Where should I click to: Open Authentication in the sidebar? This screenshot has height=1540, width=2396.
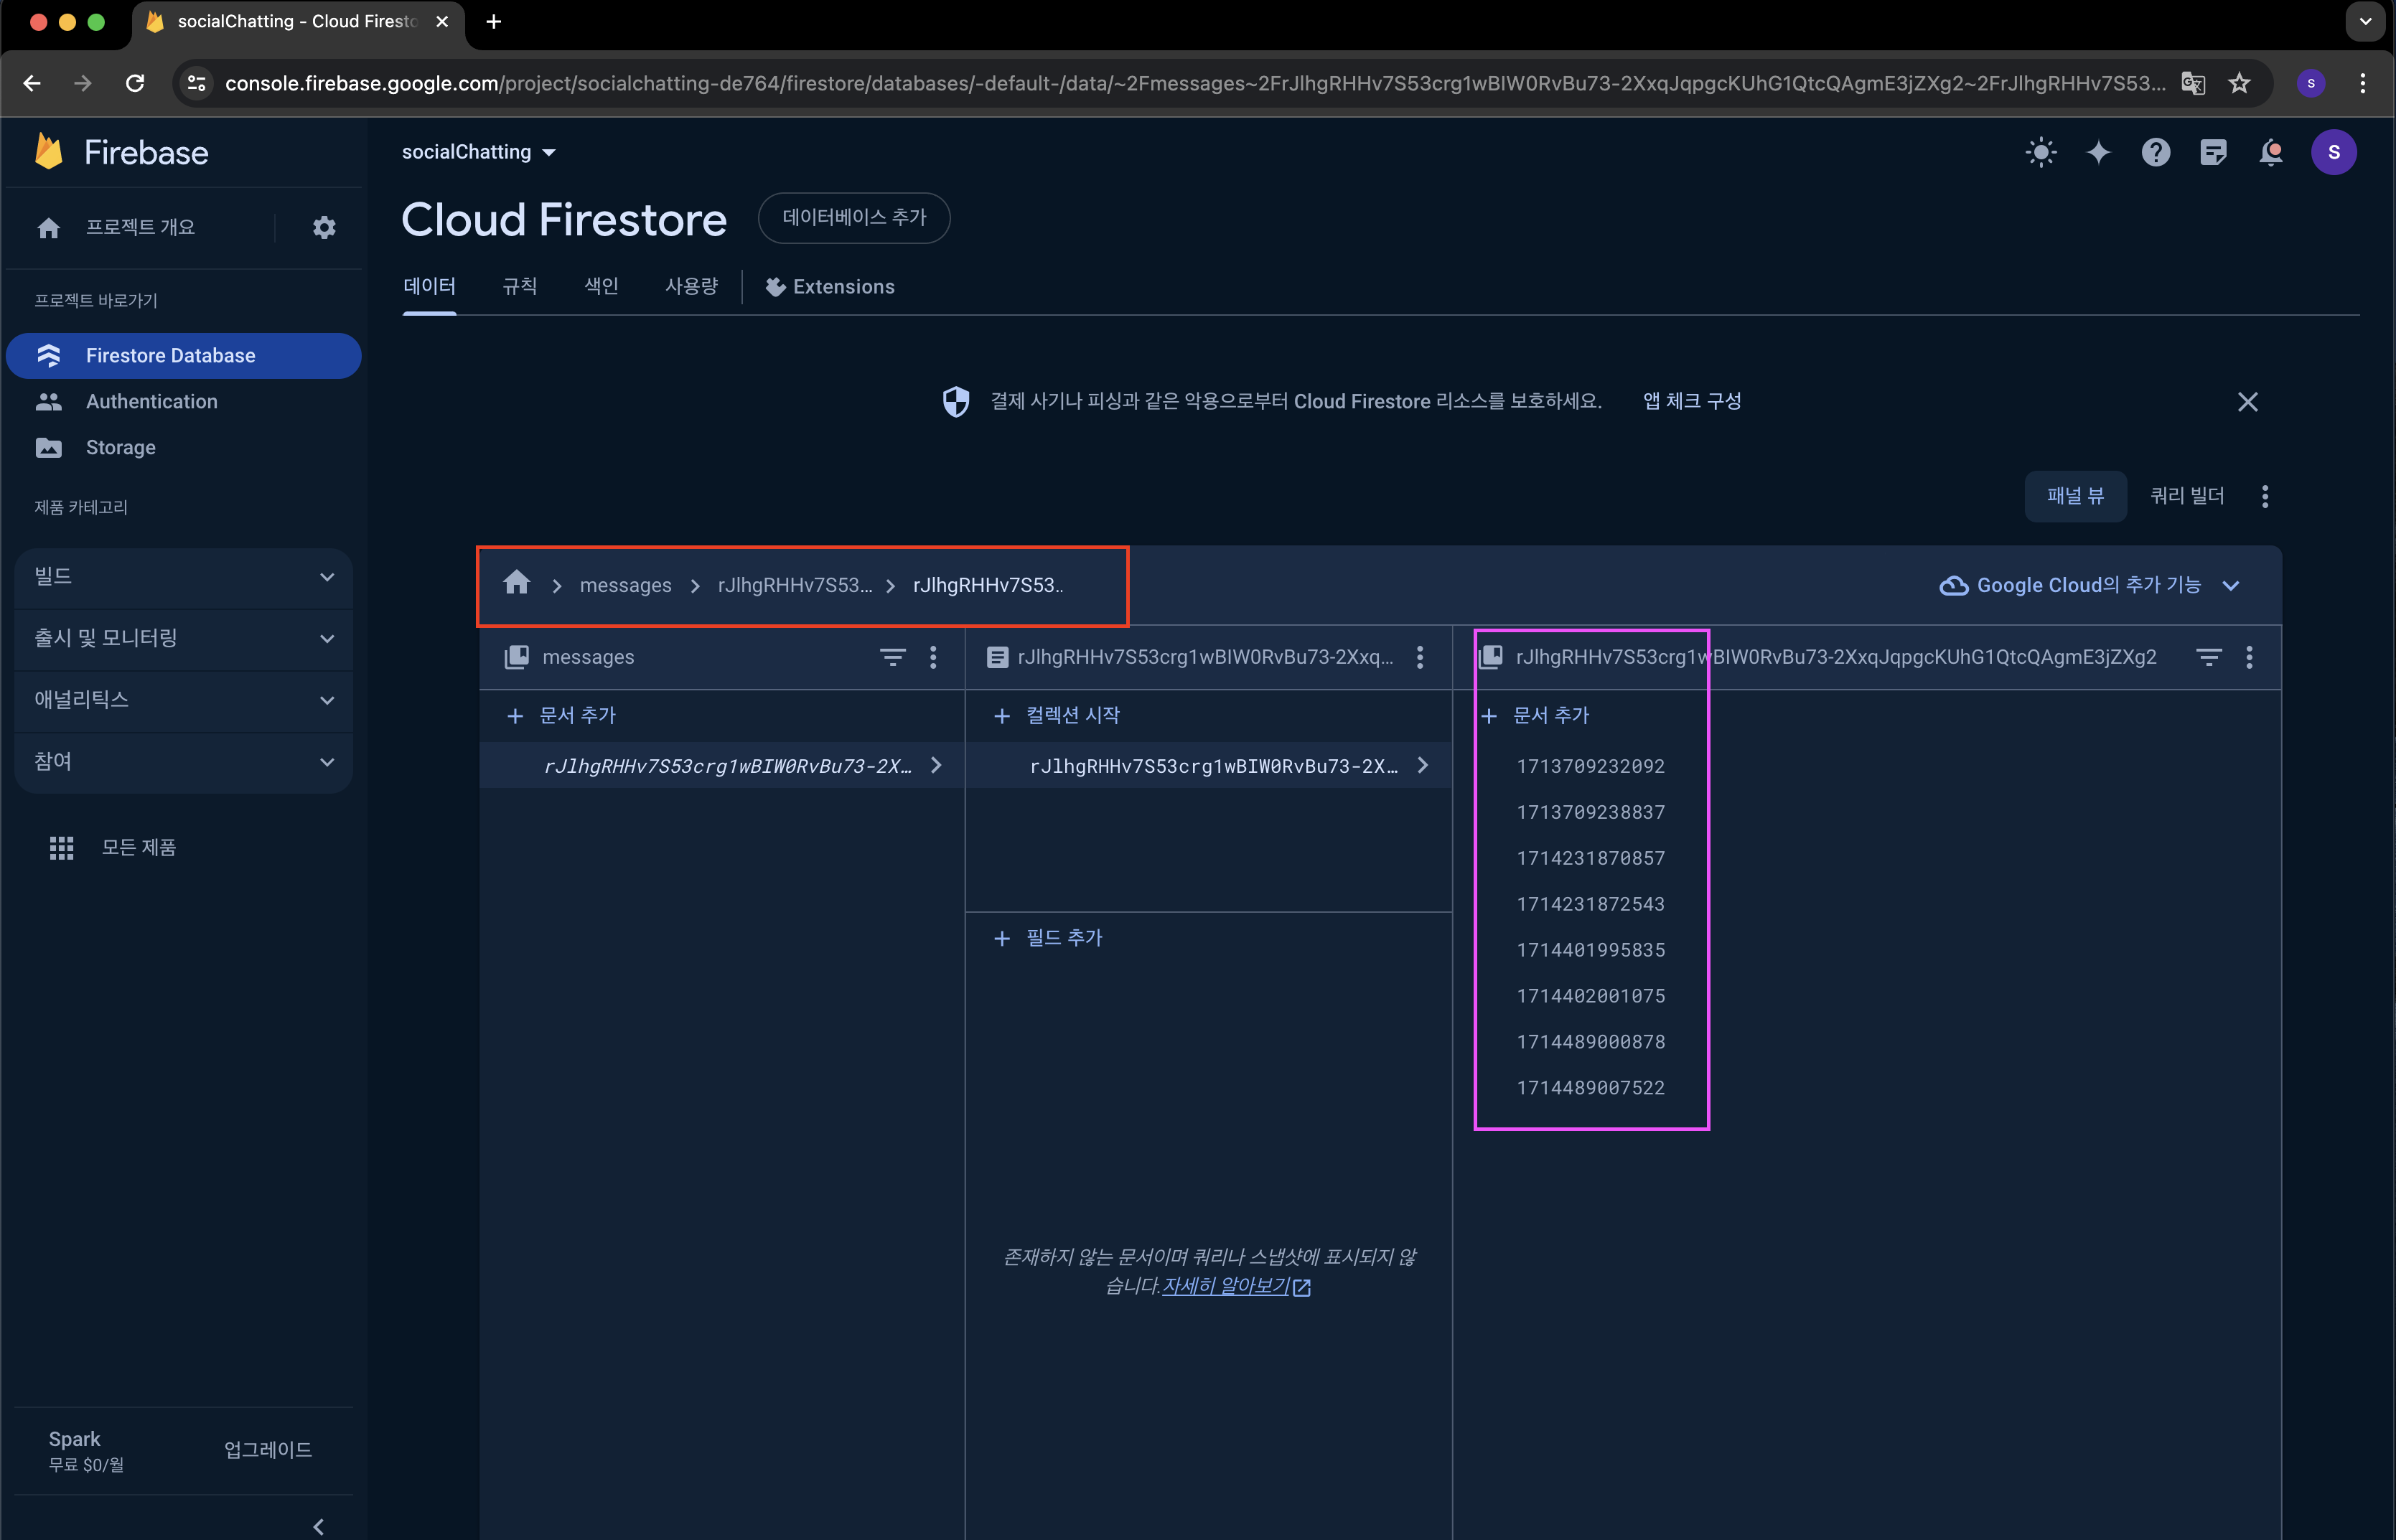[x=151, y=401]
